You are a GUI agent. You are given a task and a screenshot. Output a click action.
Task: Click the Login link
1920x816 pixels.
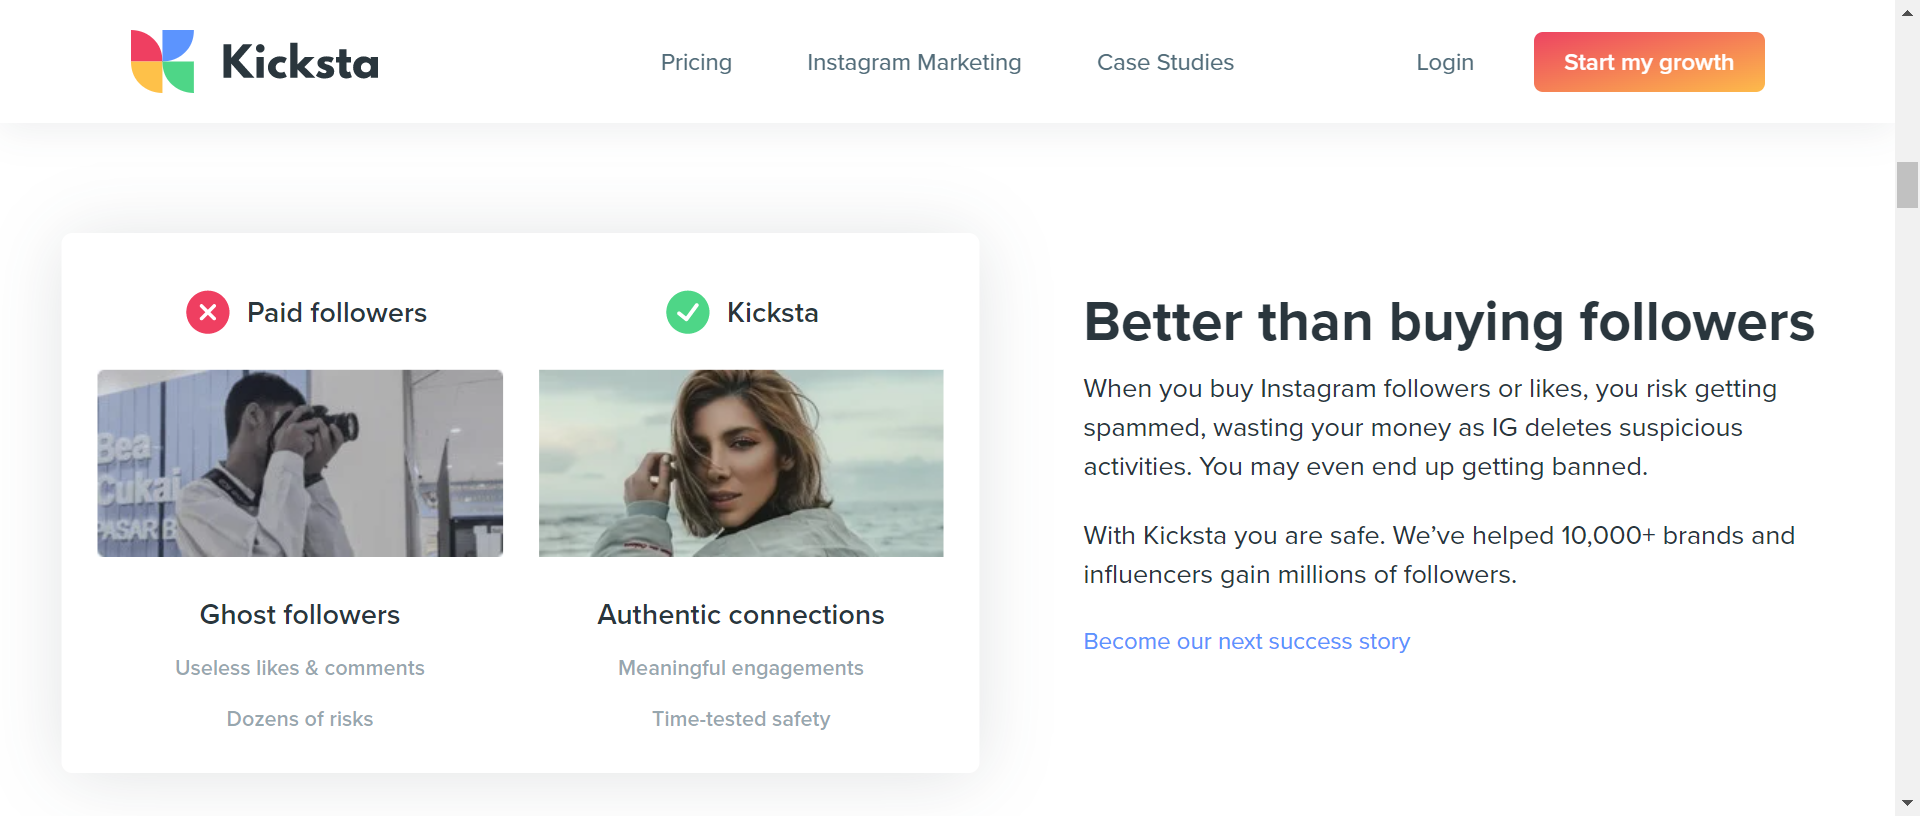pyautogui.click(x=1444, y=62)
